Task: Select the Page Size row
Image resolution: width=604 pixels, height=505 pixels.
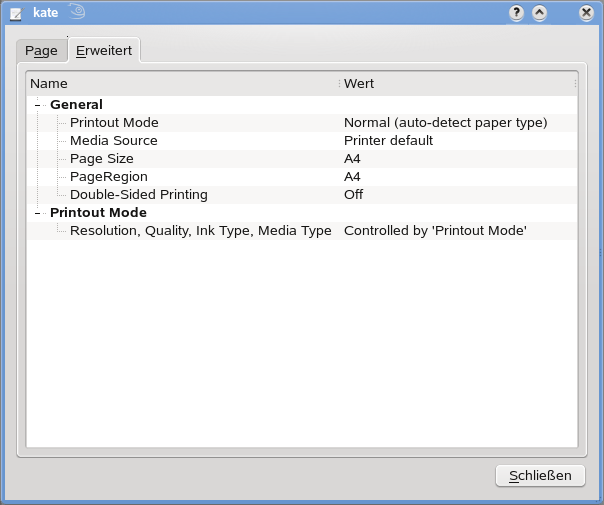Action: [x=302, y=159]
